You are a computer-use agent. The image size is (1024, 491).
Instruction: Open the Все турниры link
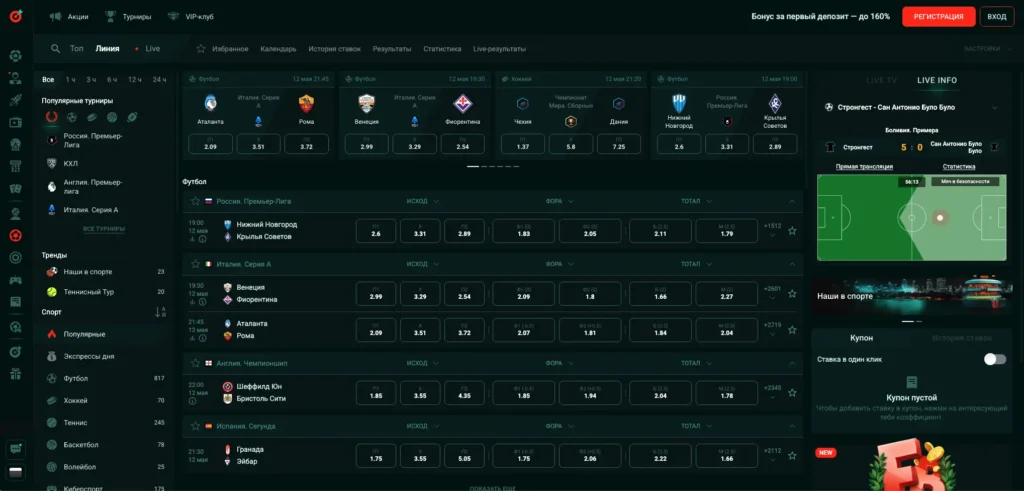(103, 229)
